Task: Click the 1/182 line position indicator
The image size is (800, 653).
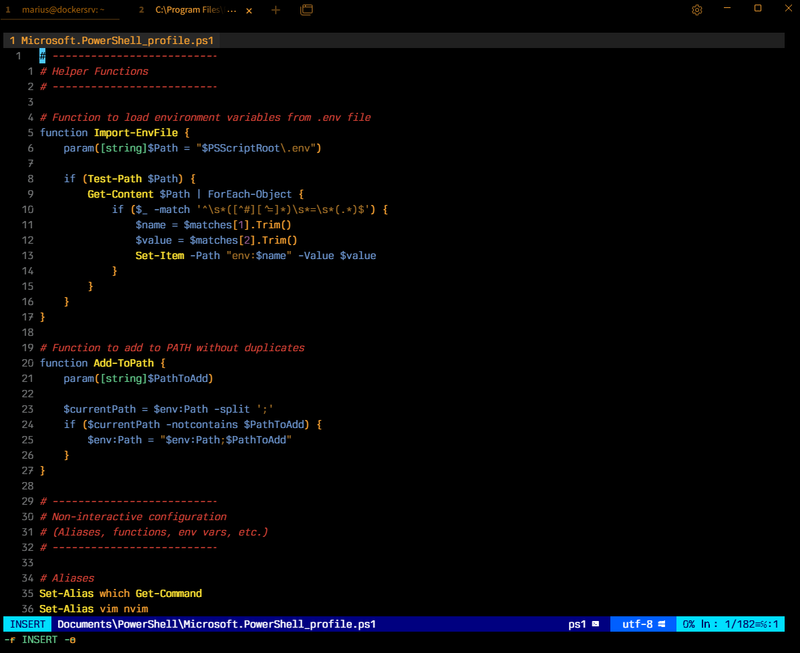Action: click(738, 623)
